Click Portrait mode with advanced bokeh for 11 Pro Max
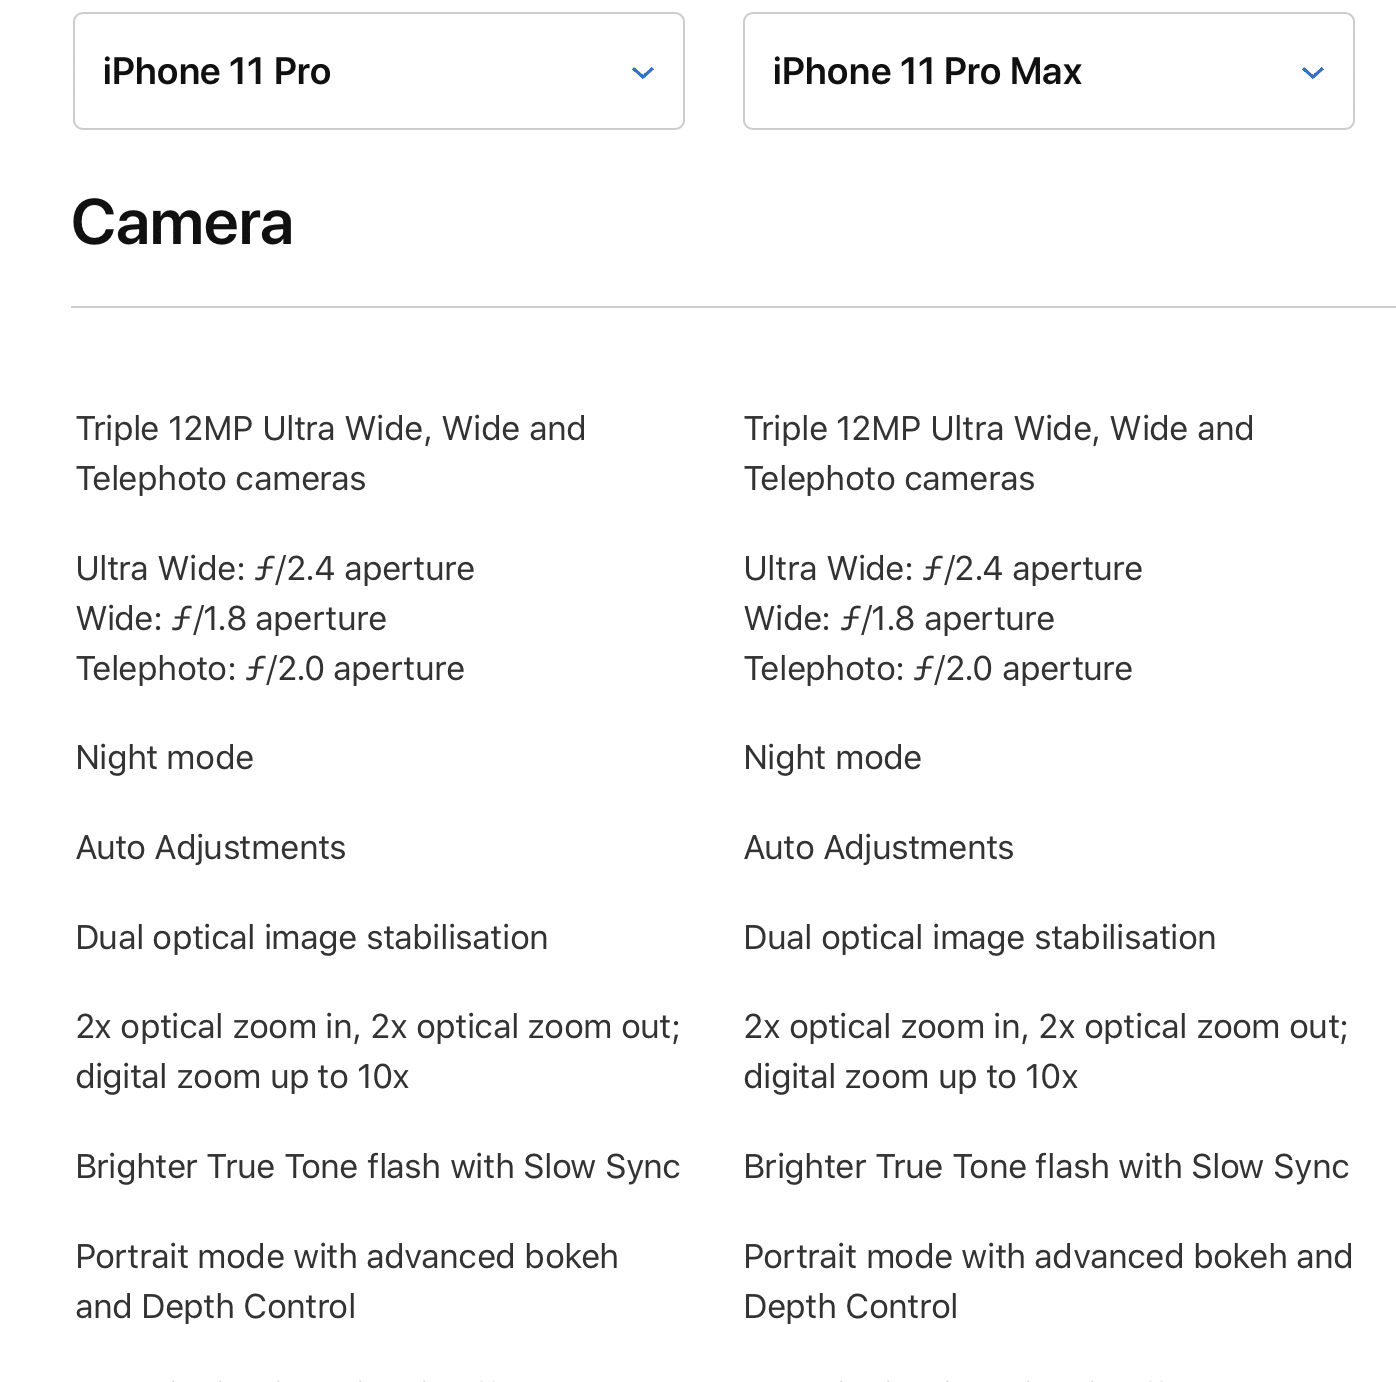The height and width of the screenshot is (1382, 1396). point(1047,1257)
